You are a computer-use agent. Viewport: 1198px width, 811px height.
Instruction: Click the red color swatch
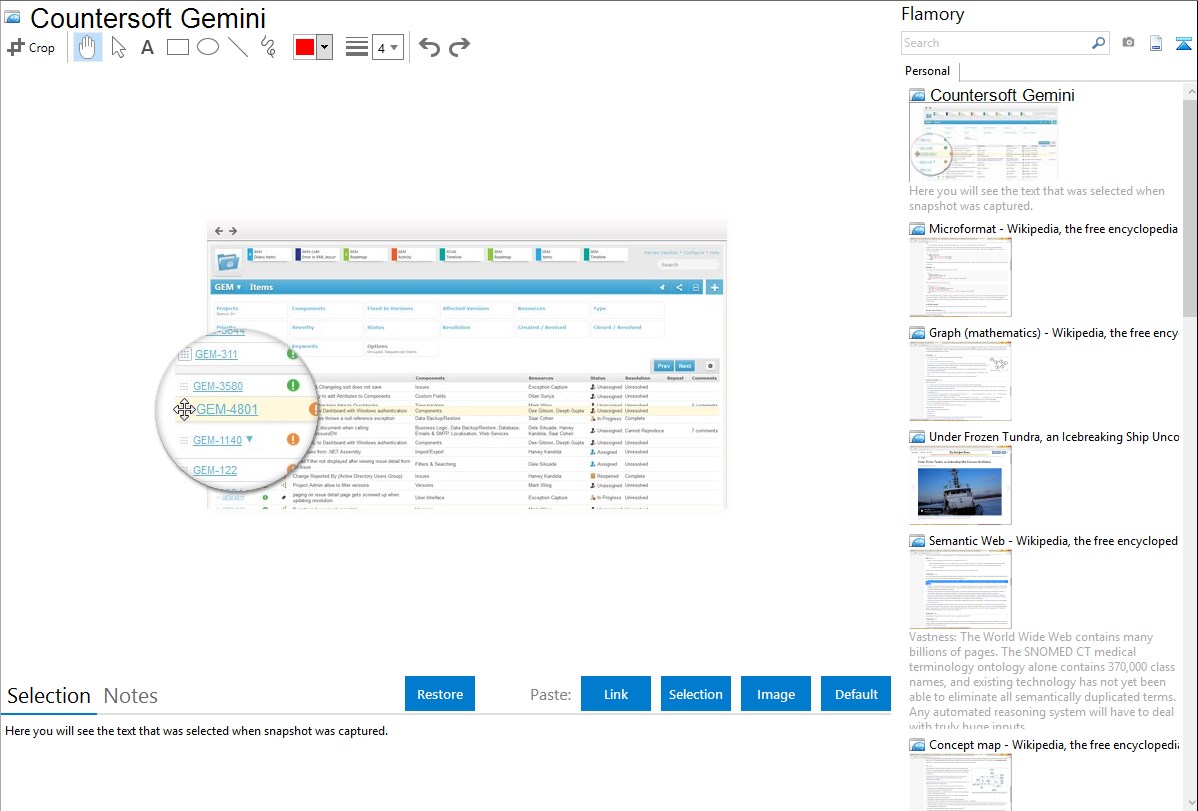(x=305, y=47)
